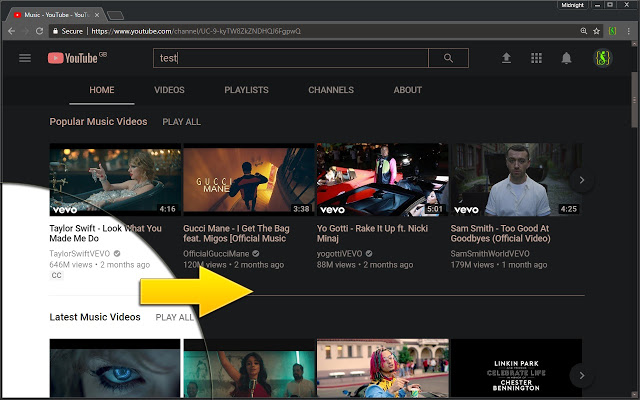Click the 179M views text under Sam Smith
Image resolution: width=640 pixels, height=400 pixels.
click(x=472, y=264)
